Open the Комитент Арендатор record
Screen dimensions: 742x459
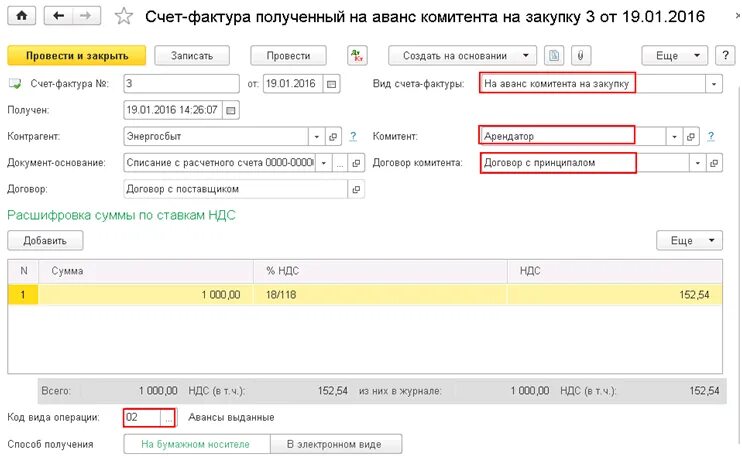pos(690,137)
